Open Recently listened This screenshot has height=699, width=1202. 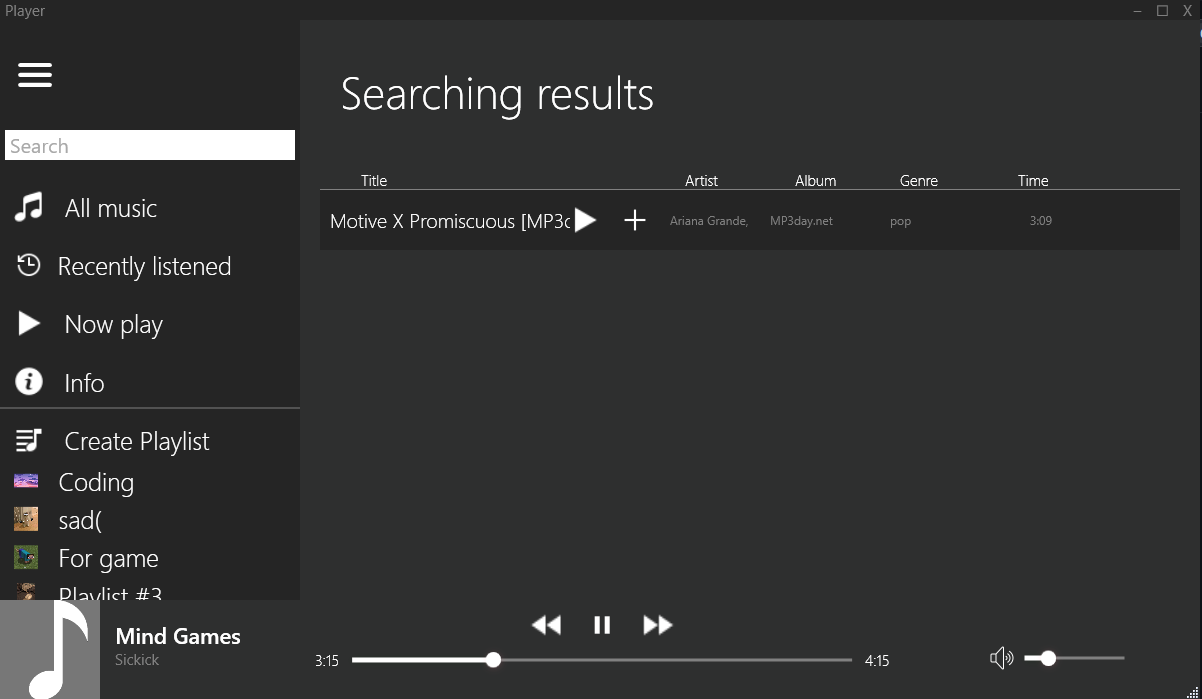coord(144,266)
